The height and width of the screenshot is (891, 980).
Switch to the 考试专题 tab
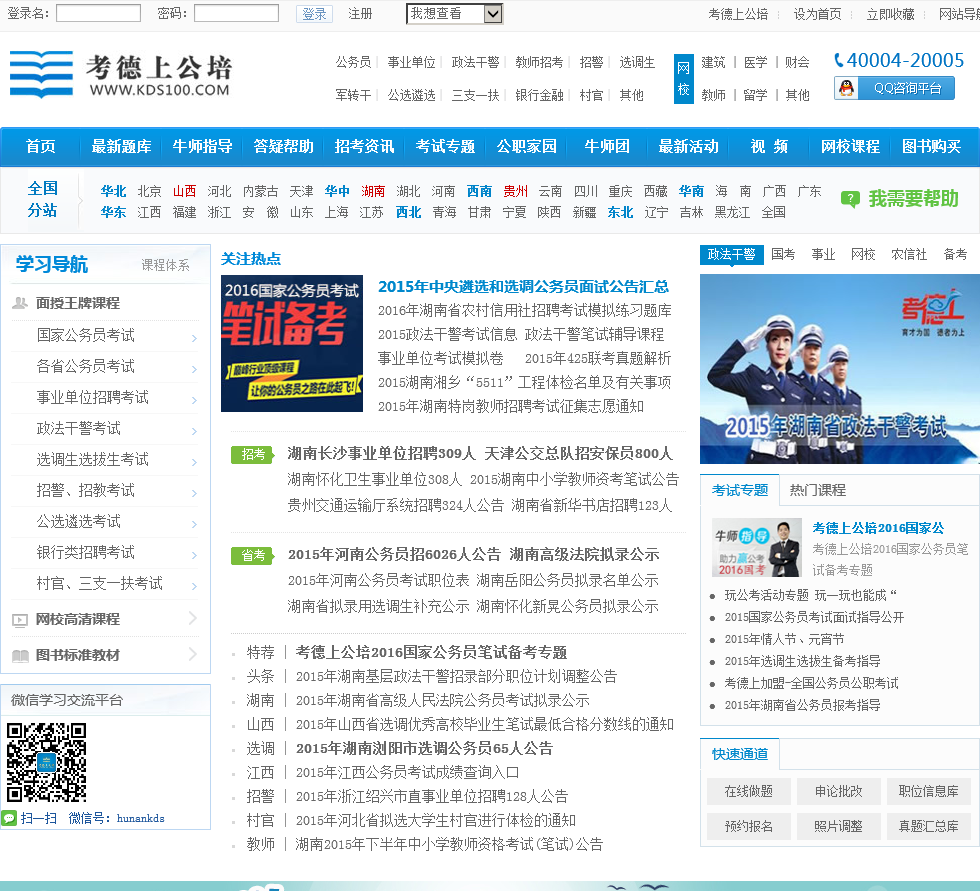tap(739, 490)
